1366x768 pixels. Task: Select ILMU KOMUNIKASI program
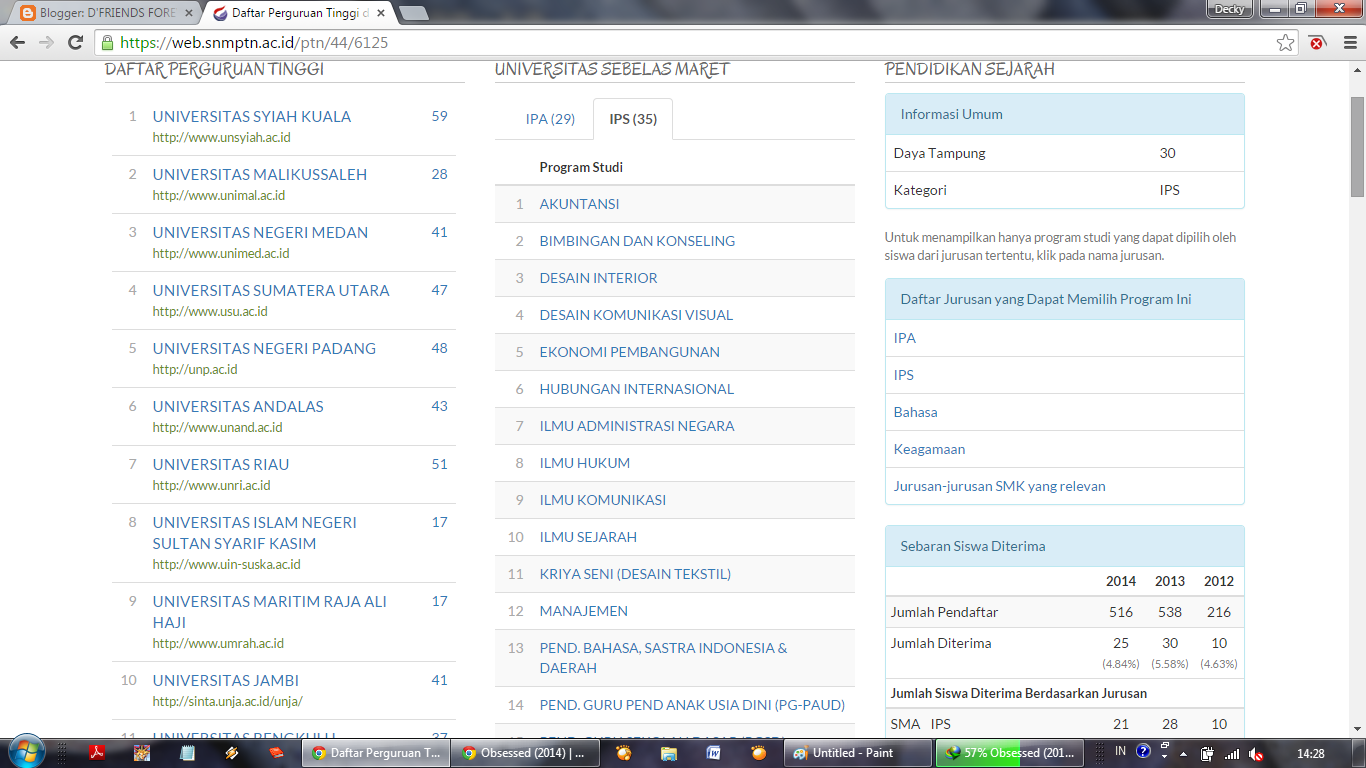[603, 500]
